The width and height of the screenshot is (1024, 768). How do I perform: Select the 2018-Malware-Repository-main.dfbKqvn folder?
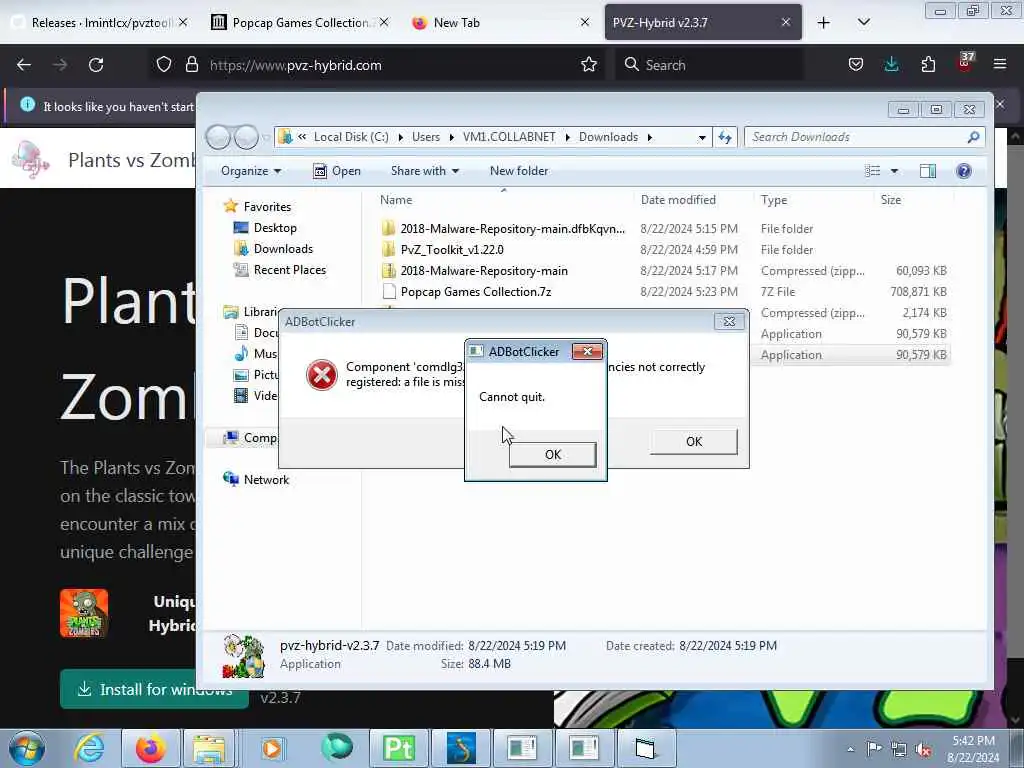pos(512,229)
